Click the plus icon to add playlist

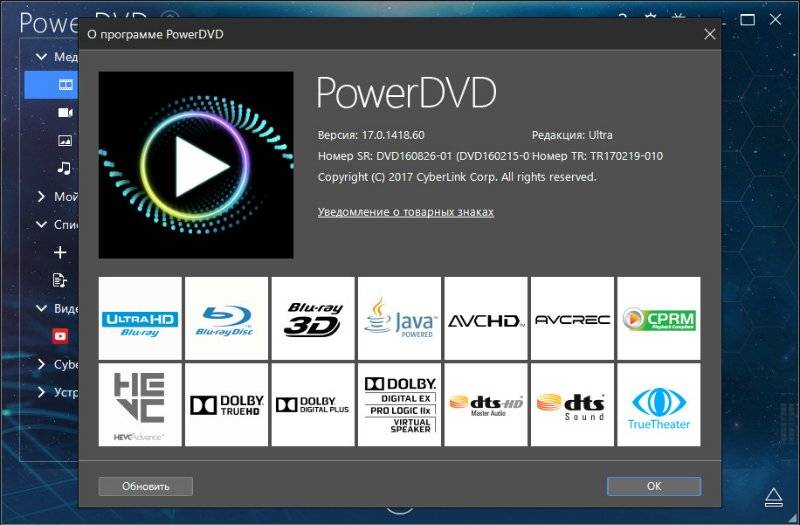tap(60, 252)
